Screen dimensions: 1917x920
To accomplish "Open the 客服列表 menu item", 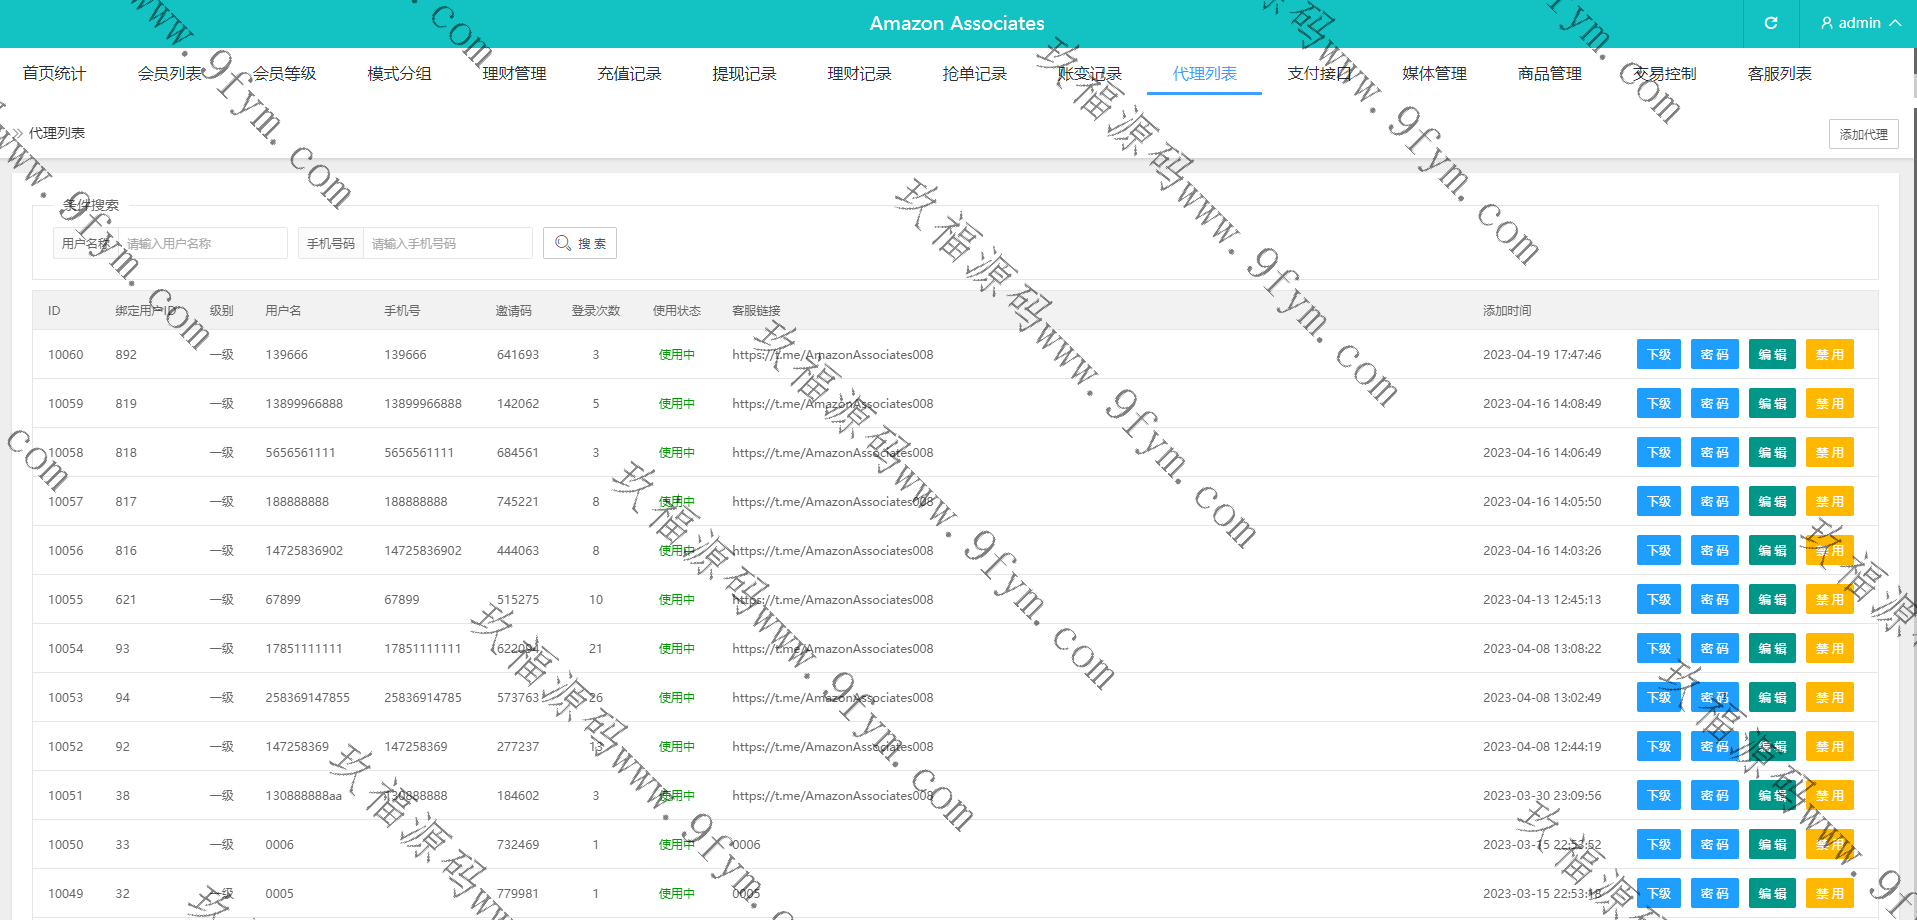I will [1779, 74].
